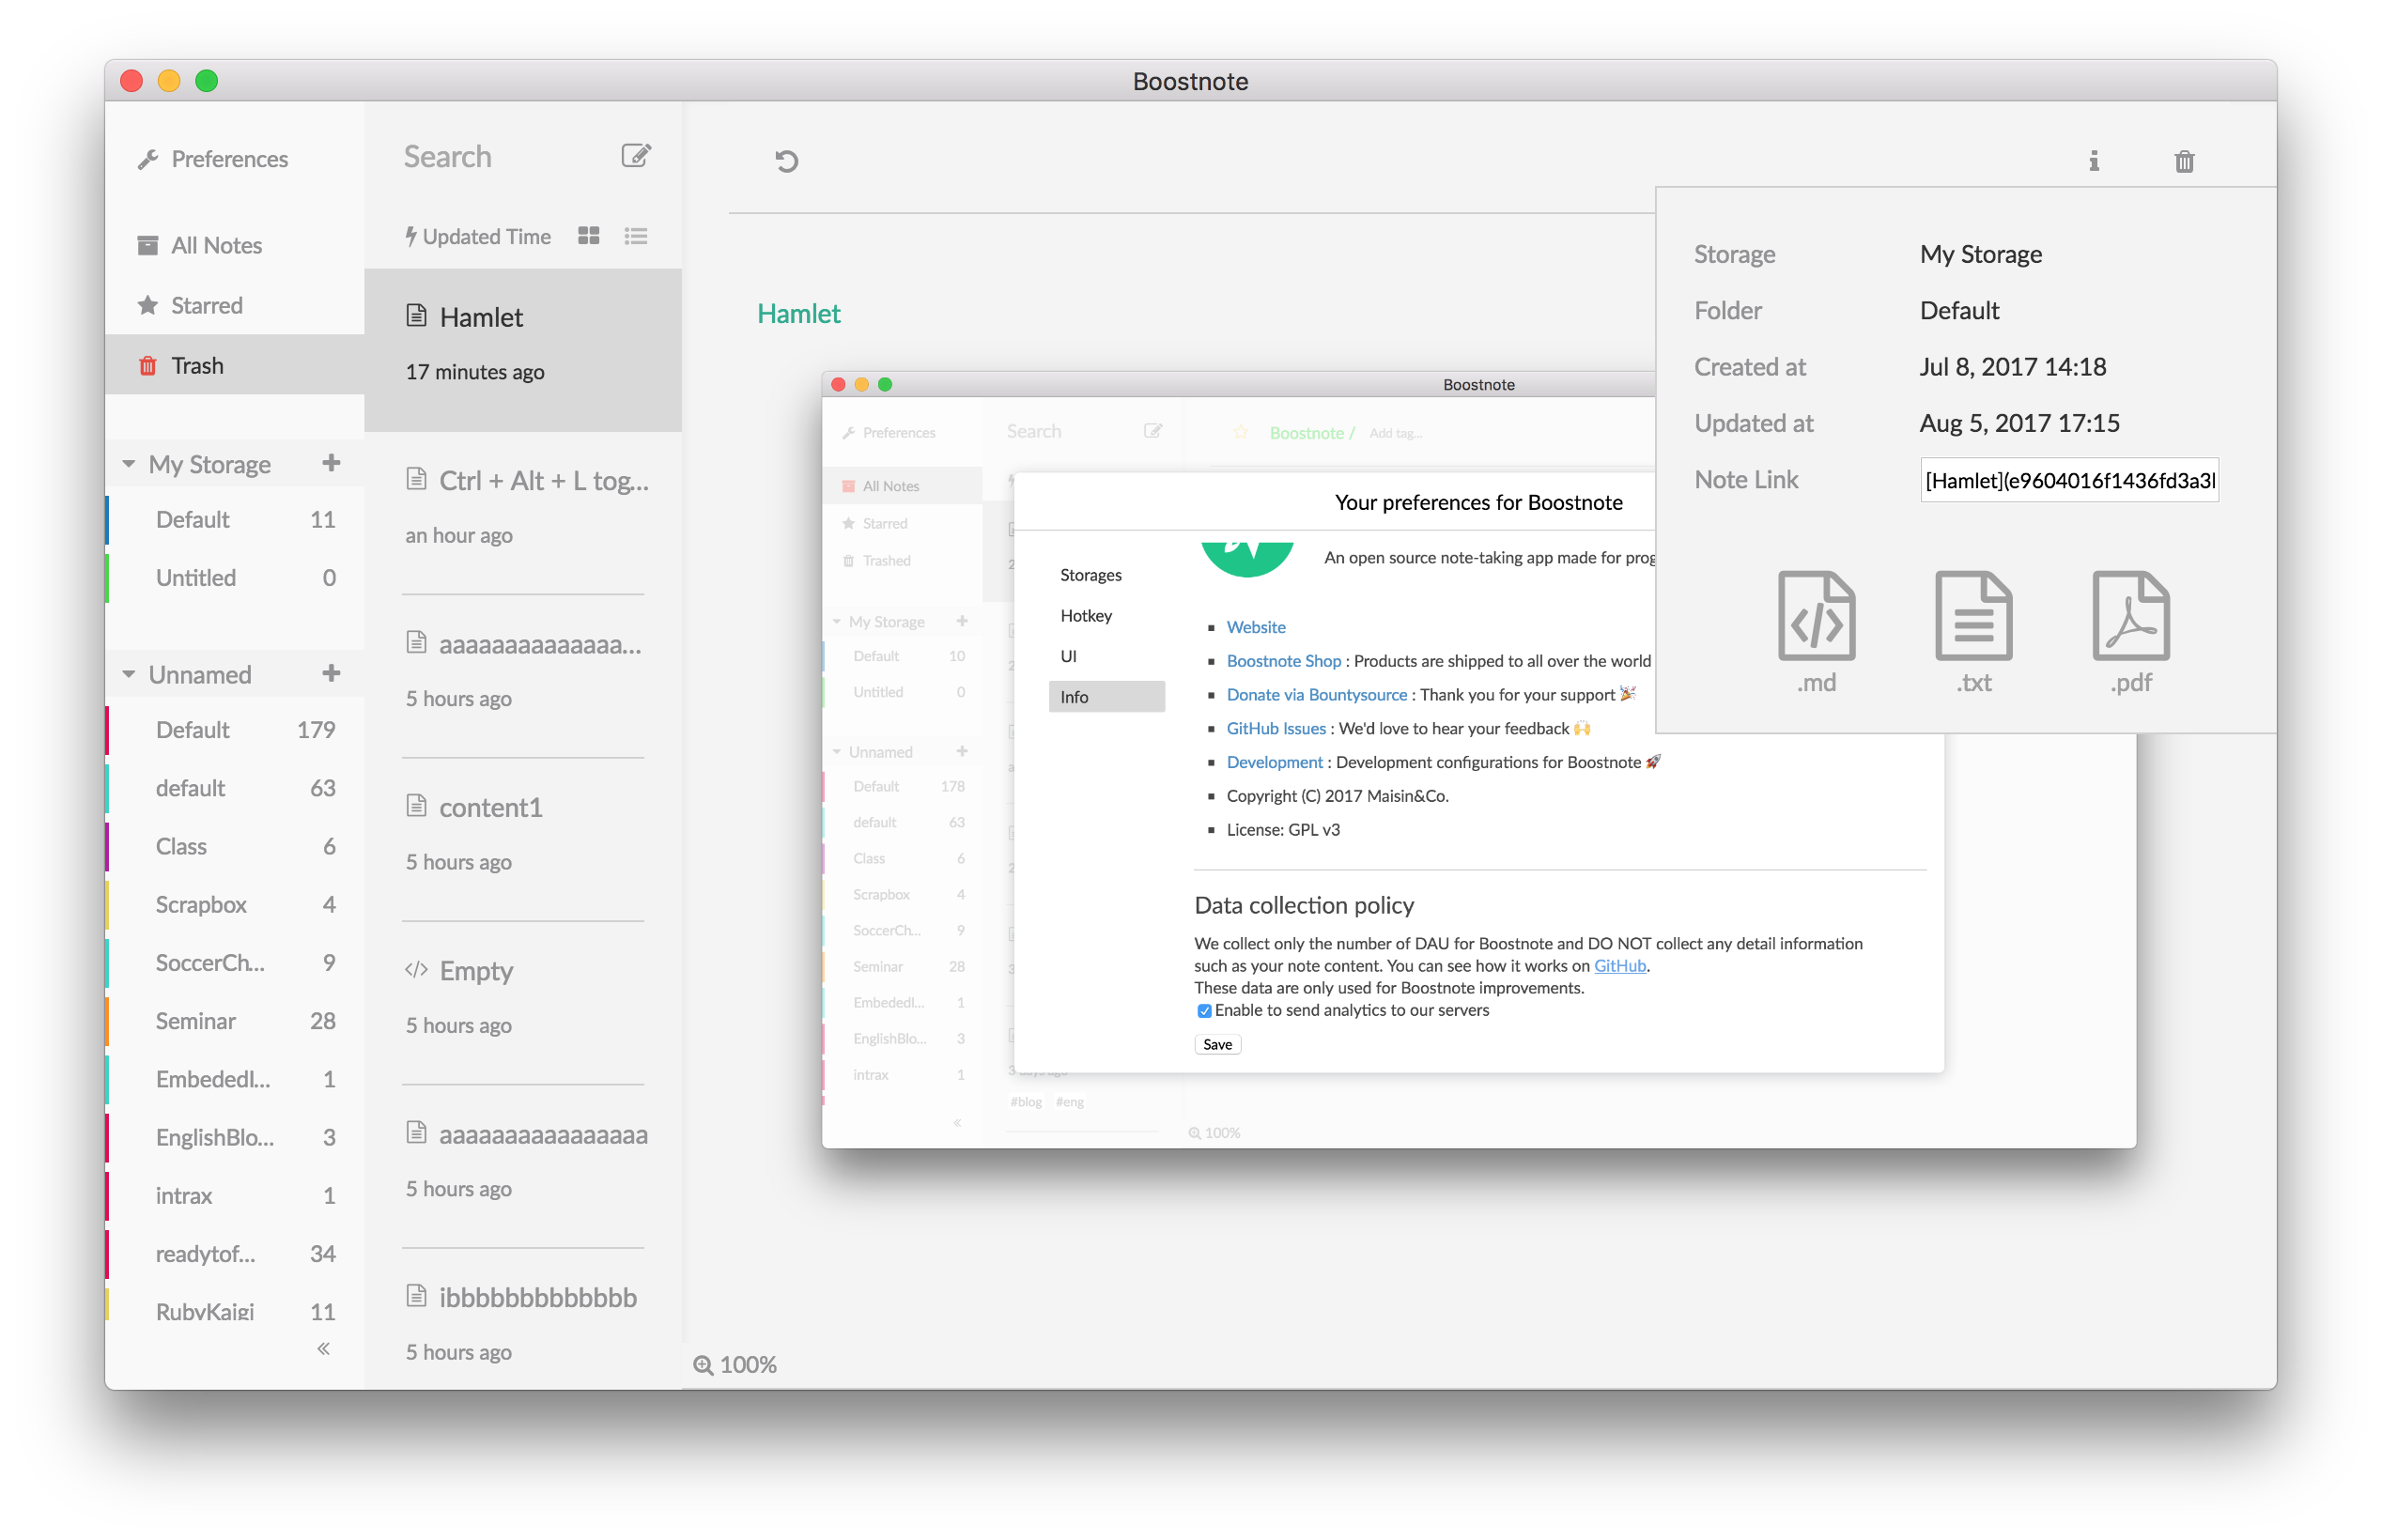2382x1540 pixels.
Task: Adjust zoom level at 100% indicator
Action: coord(735,1364)
